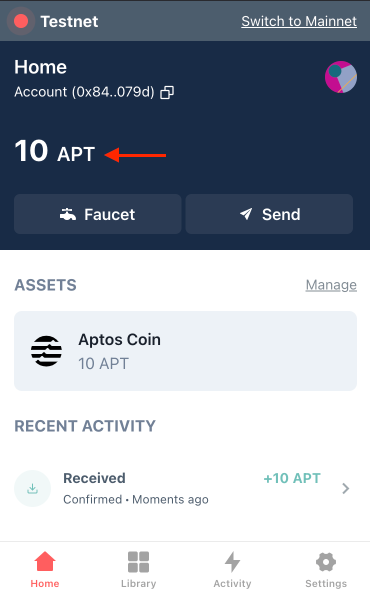Copy the account address using copy icon
Screen dimensions: 370x600
click(x=167, y=92)
